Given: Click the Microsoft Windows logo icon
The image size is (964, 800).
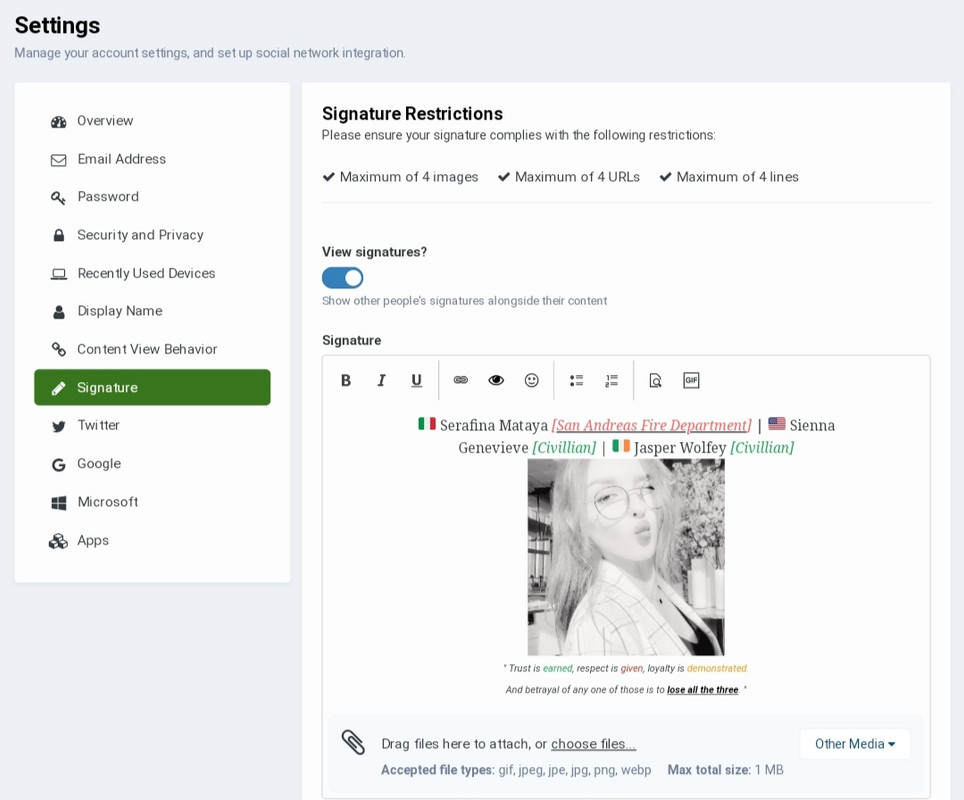Looking at the screenshot, I should tap(58, 503).
